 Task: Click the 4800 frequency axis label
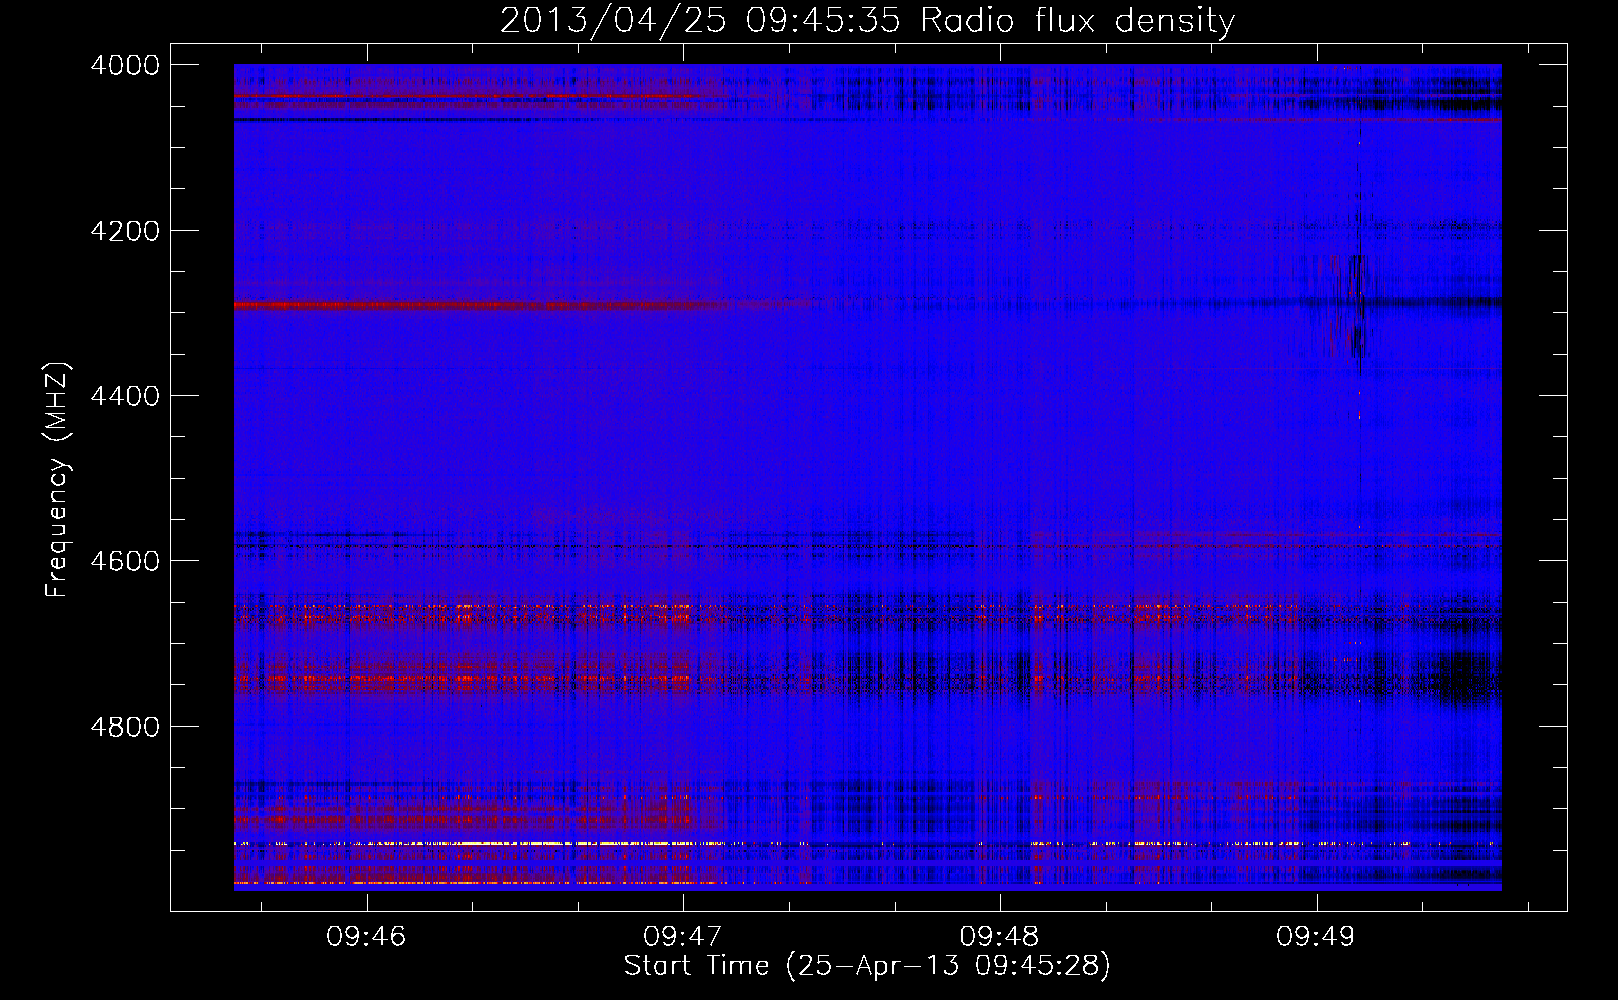125,726
